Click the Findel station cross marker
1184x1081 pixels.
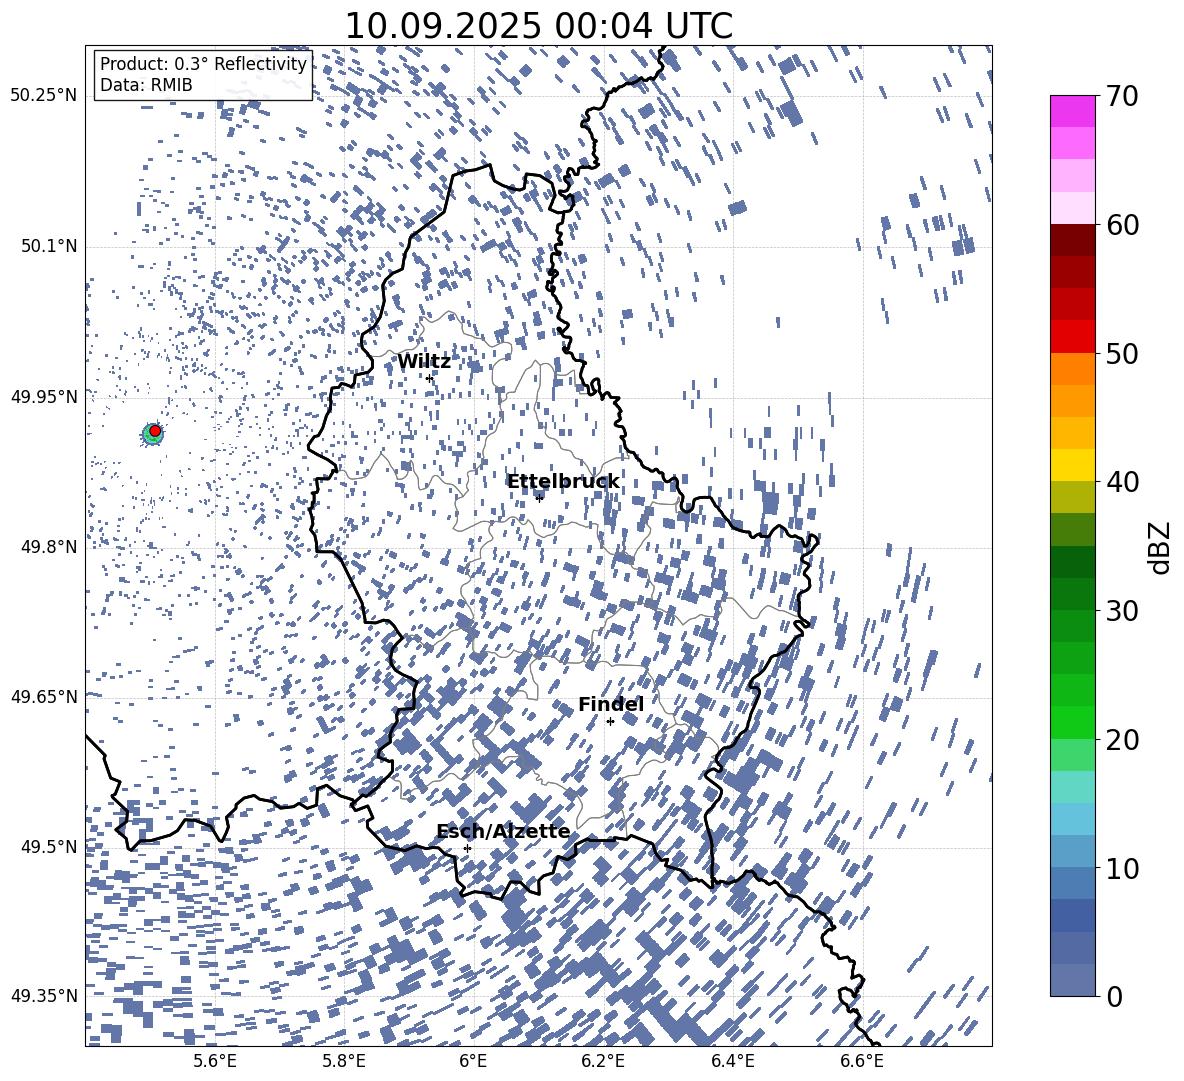click(610, 722)
